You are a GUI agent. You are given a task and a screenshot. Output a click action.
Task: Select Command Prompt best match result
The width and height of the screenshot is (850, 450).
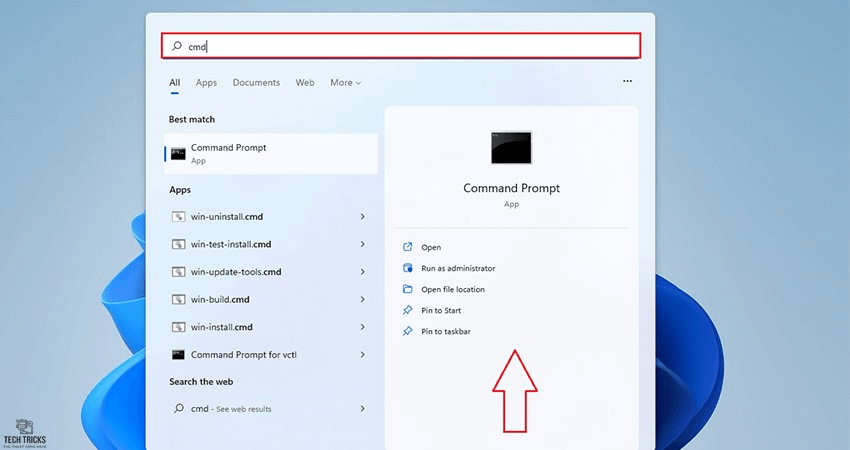271,154
